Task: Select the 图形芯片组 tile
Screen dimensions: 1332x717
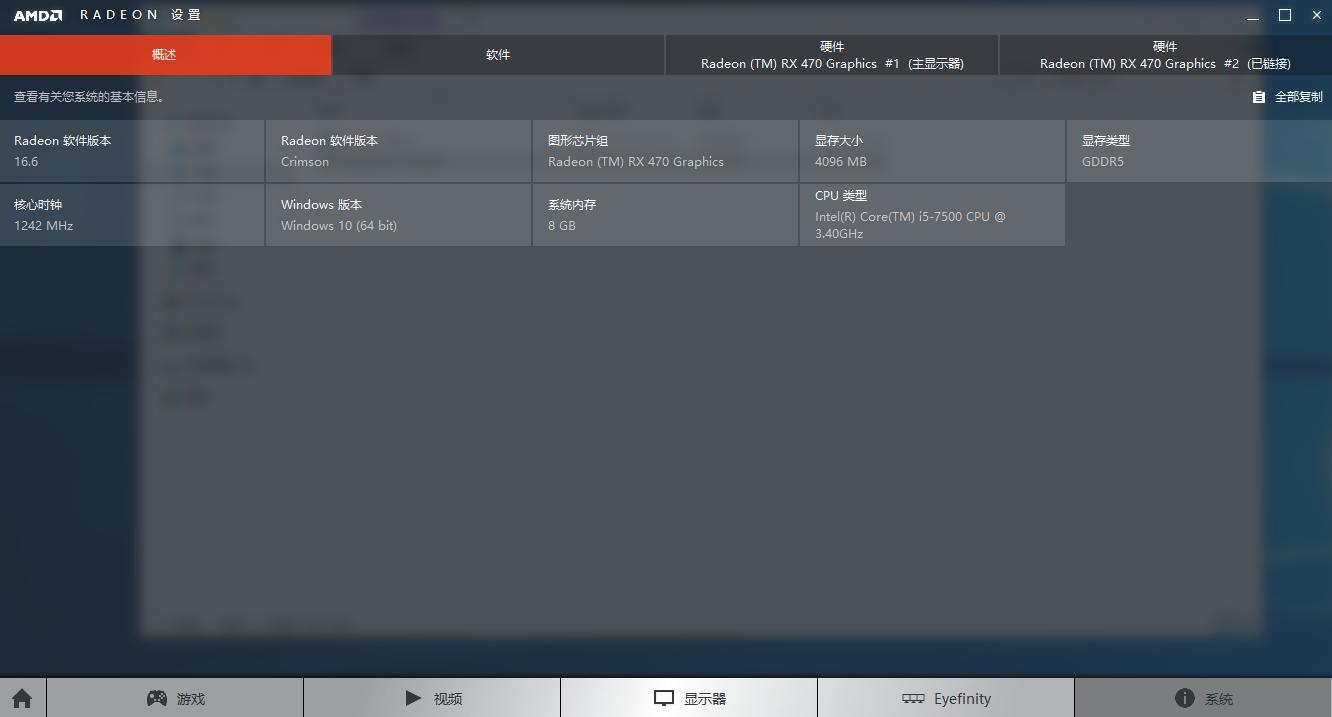Action: click(665, 151)
